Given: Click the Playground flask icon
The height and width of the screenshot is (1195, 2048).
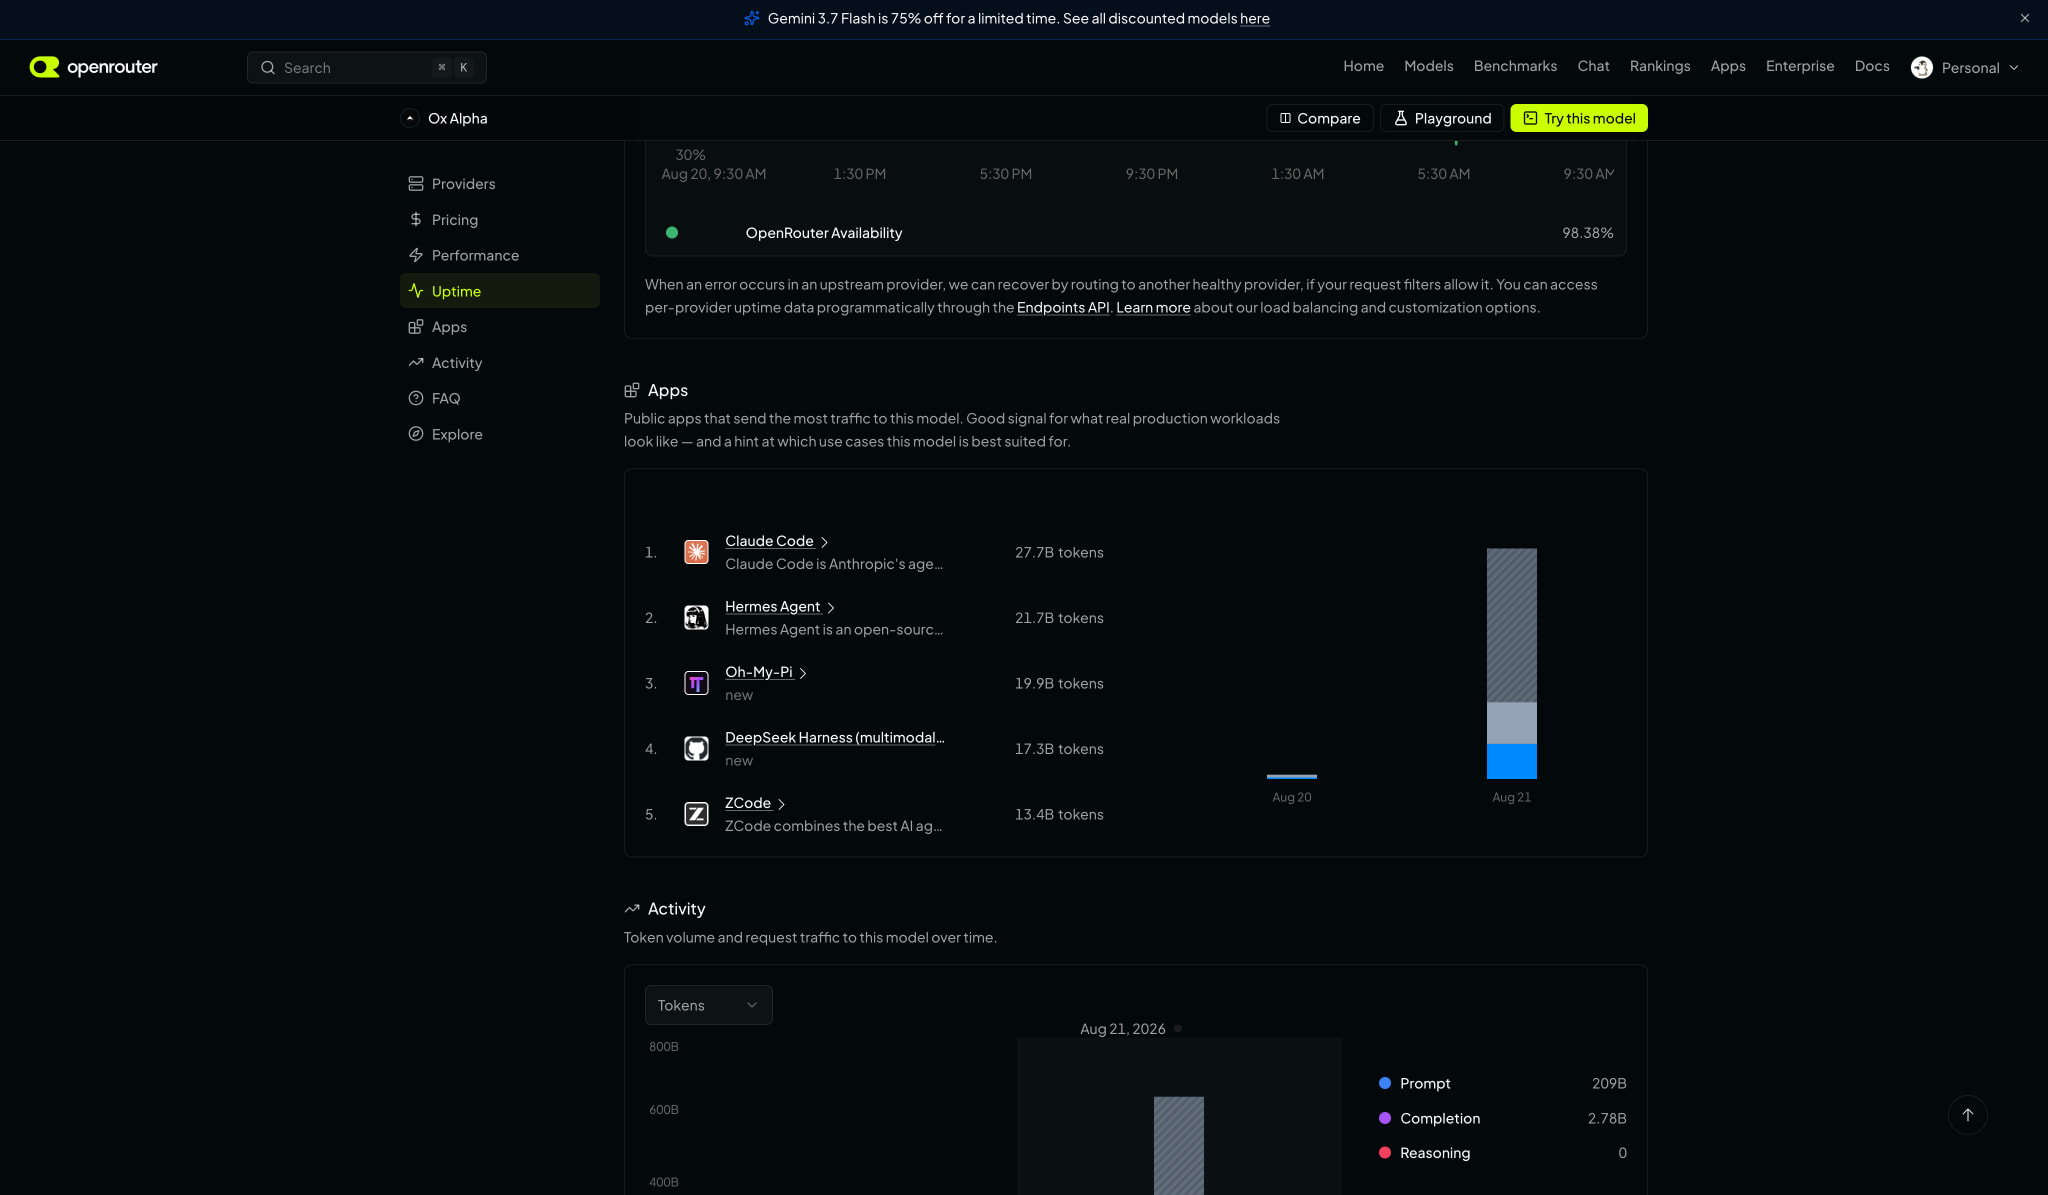Looking at the screenshot, I should [x=1401, y=118].
